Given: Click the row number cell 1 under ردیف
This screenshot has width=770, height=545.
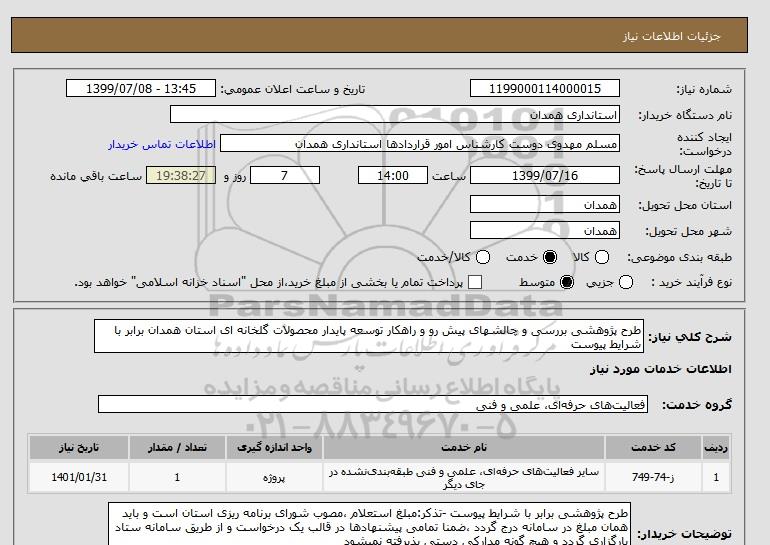Looking at the screenshot, I should coord(716,477).
